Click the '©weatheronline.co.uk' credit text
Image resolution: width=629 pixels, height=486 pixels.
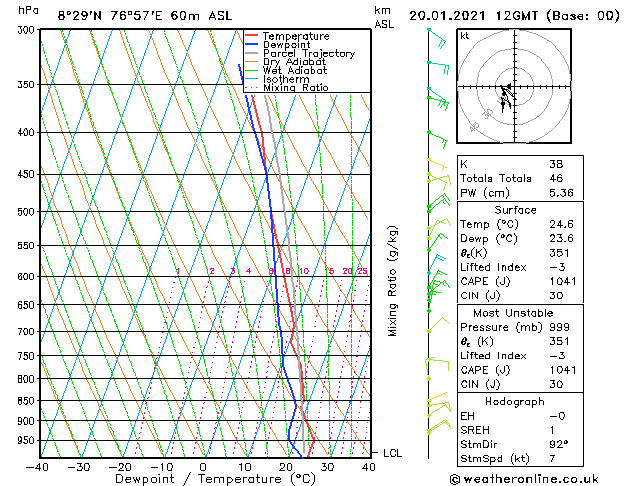point(524,479)
